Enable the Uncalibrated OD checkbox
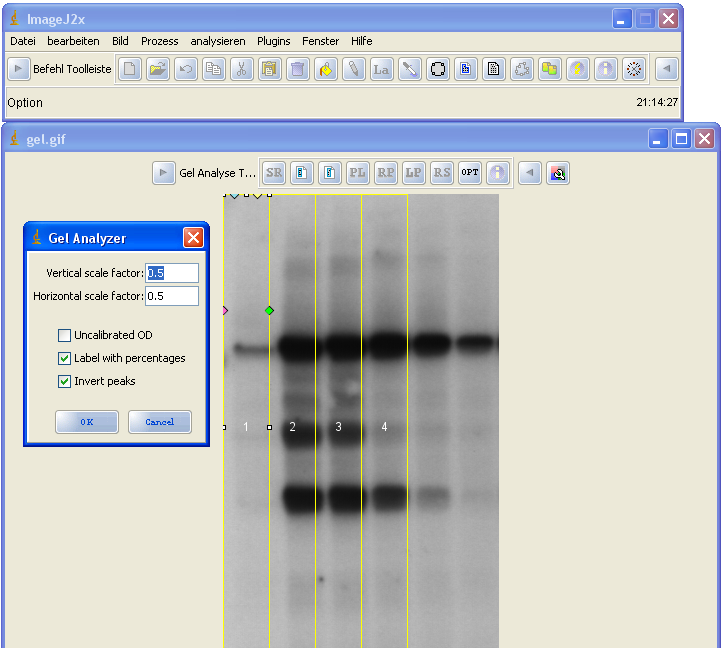The width and height of the screenshot is (721, 648). point(64,335)
